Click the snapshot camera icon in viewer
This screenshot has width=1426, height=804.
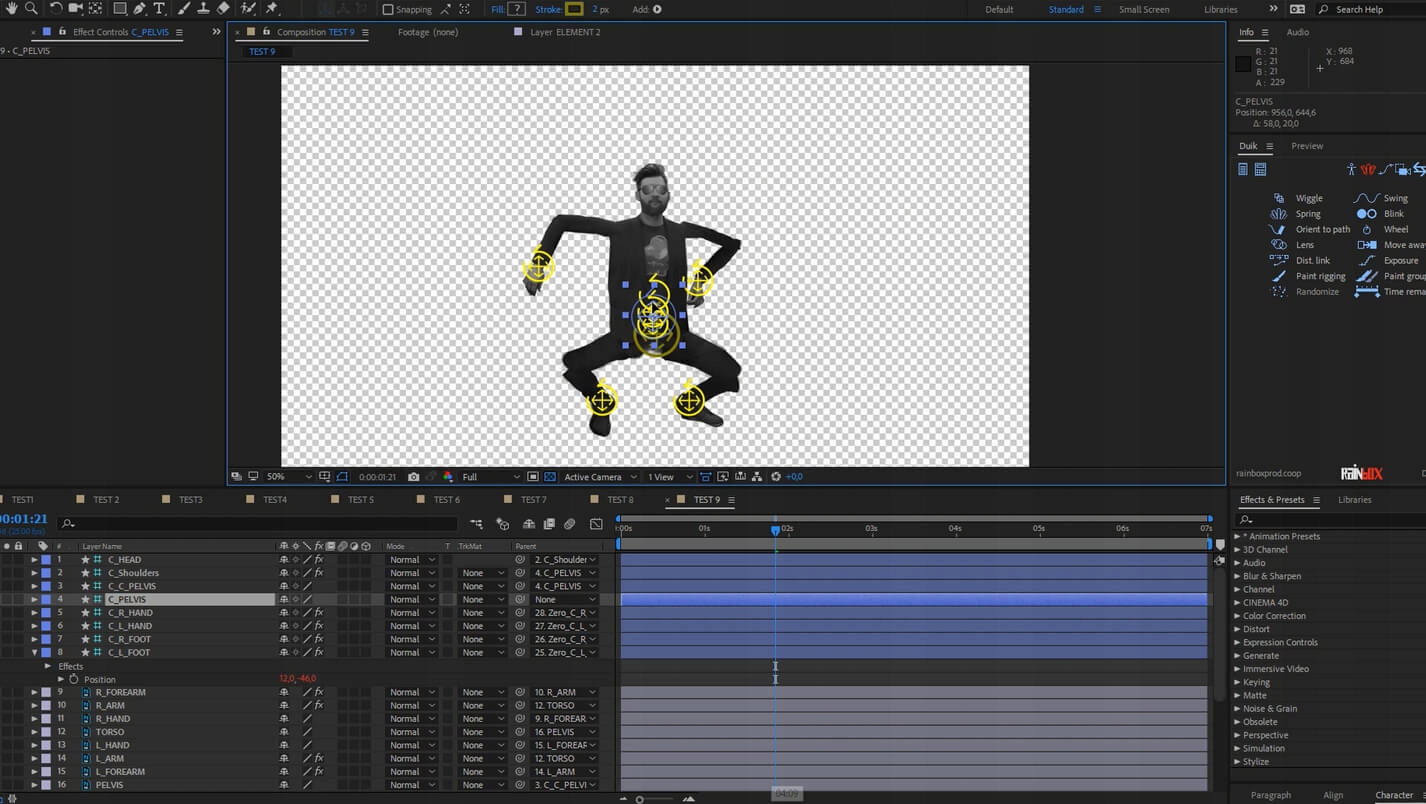(414, 477)
